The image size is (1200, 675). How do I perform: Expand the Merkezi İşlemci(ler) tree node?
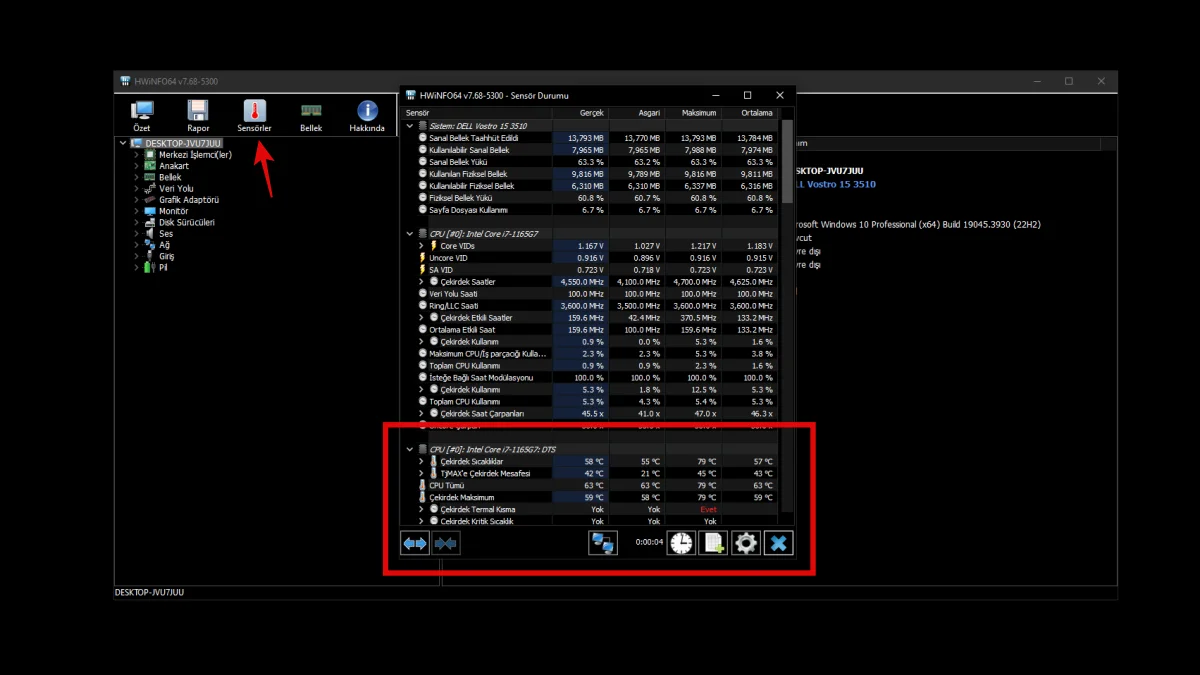(x=136, y=155)
